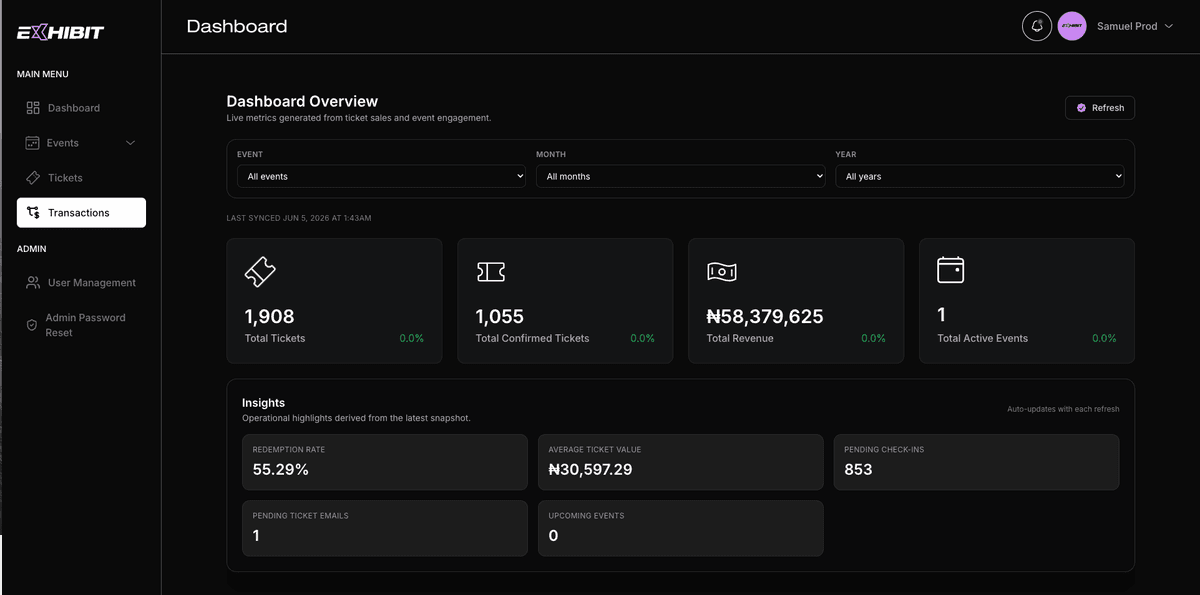This screenshot has width=1200, height=595.
Task: Click the Total Confirmed Tickets coupon icon
Action: tap(491, 271)
